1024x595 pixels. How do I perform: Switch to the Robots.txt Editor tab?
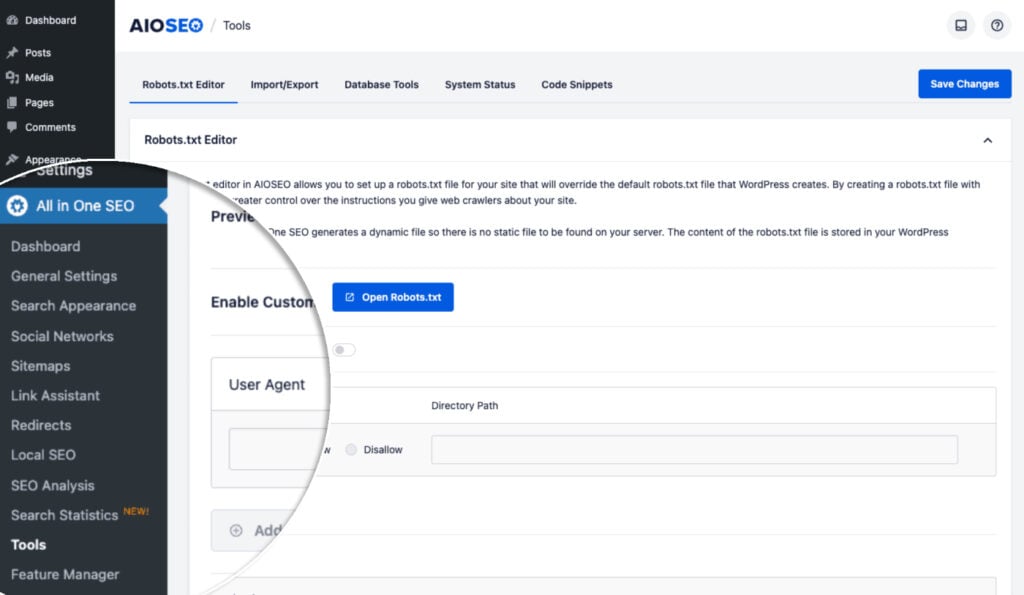184,85
